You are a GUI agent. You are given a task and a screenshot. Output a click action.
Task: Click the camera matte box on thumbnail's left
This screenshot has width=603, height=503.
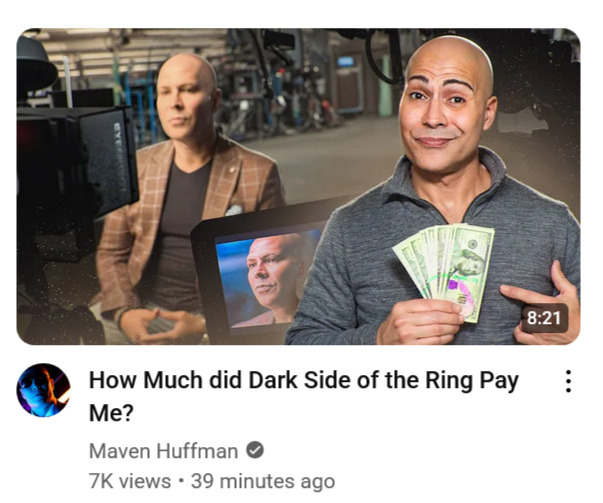click(x=75, y=162)
